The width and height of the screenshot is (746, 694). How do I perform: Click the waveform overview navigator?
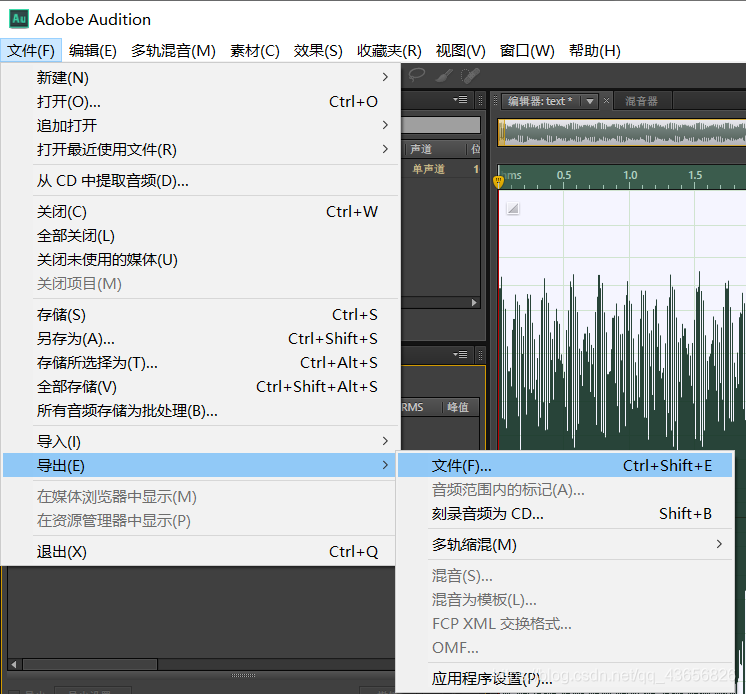click(621, 132)
